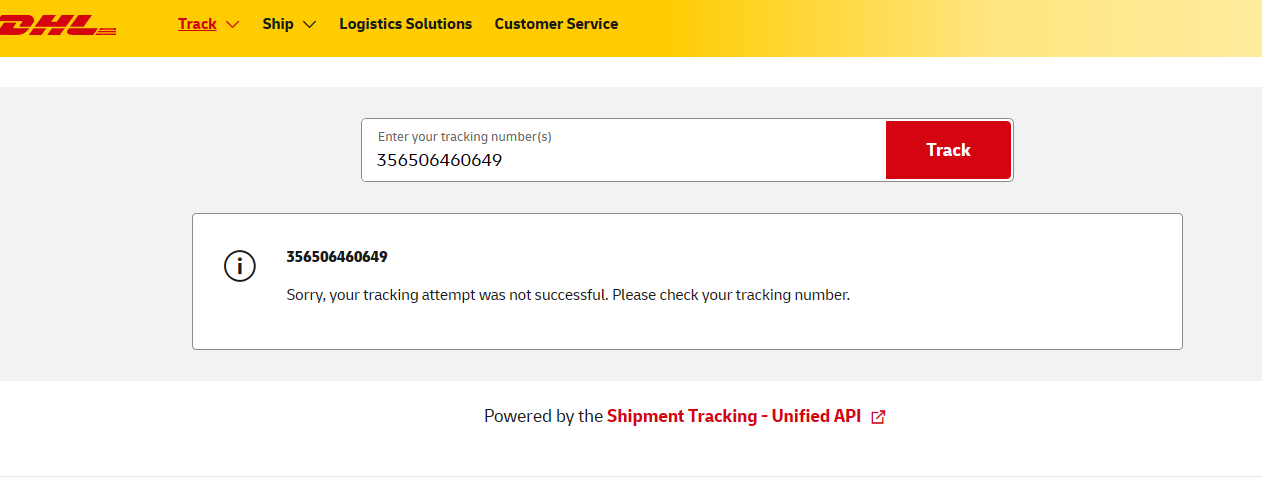1262x486 pixels.
Task: Click the "Enter your tracking number(s)" label
Action: 464,137
